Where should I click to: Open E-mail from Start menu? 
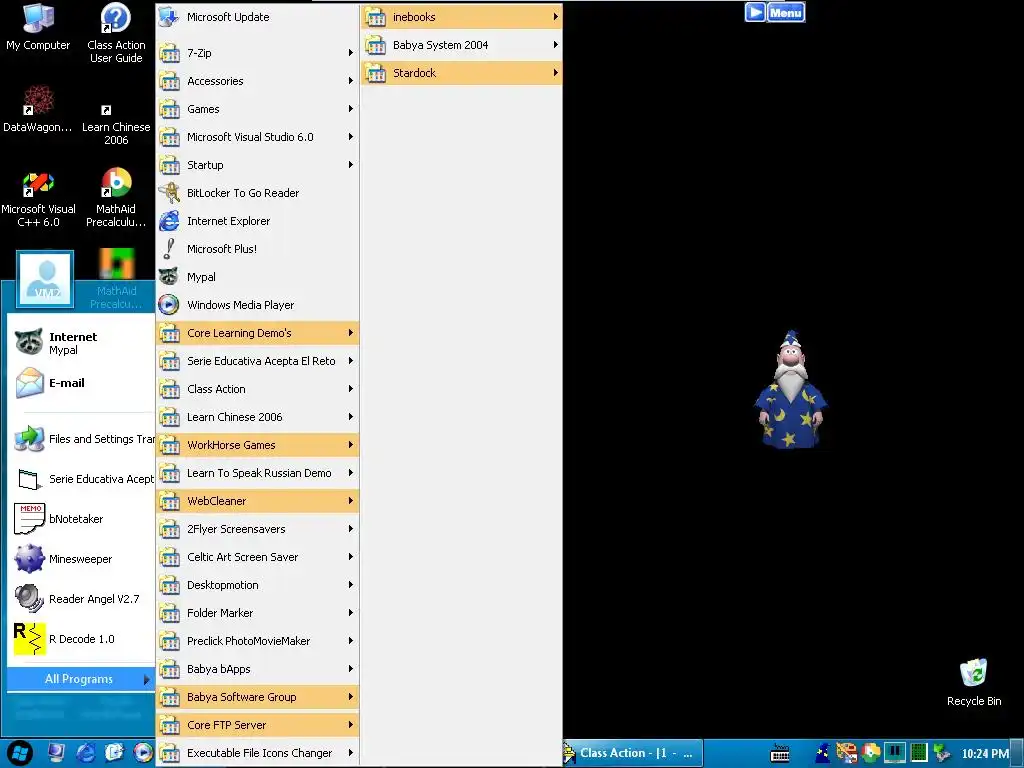78,383
